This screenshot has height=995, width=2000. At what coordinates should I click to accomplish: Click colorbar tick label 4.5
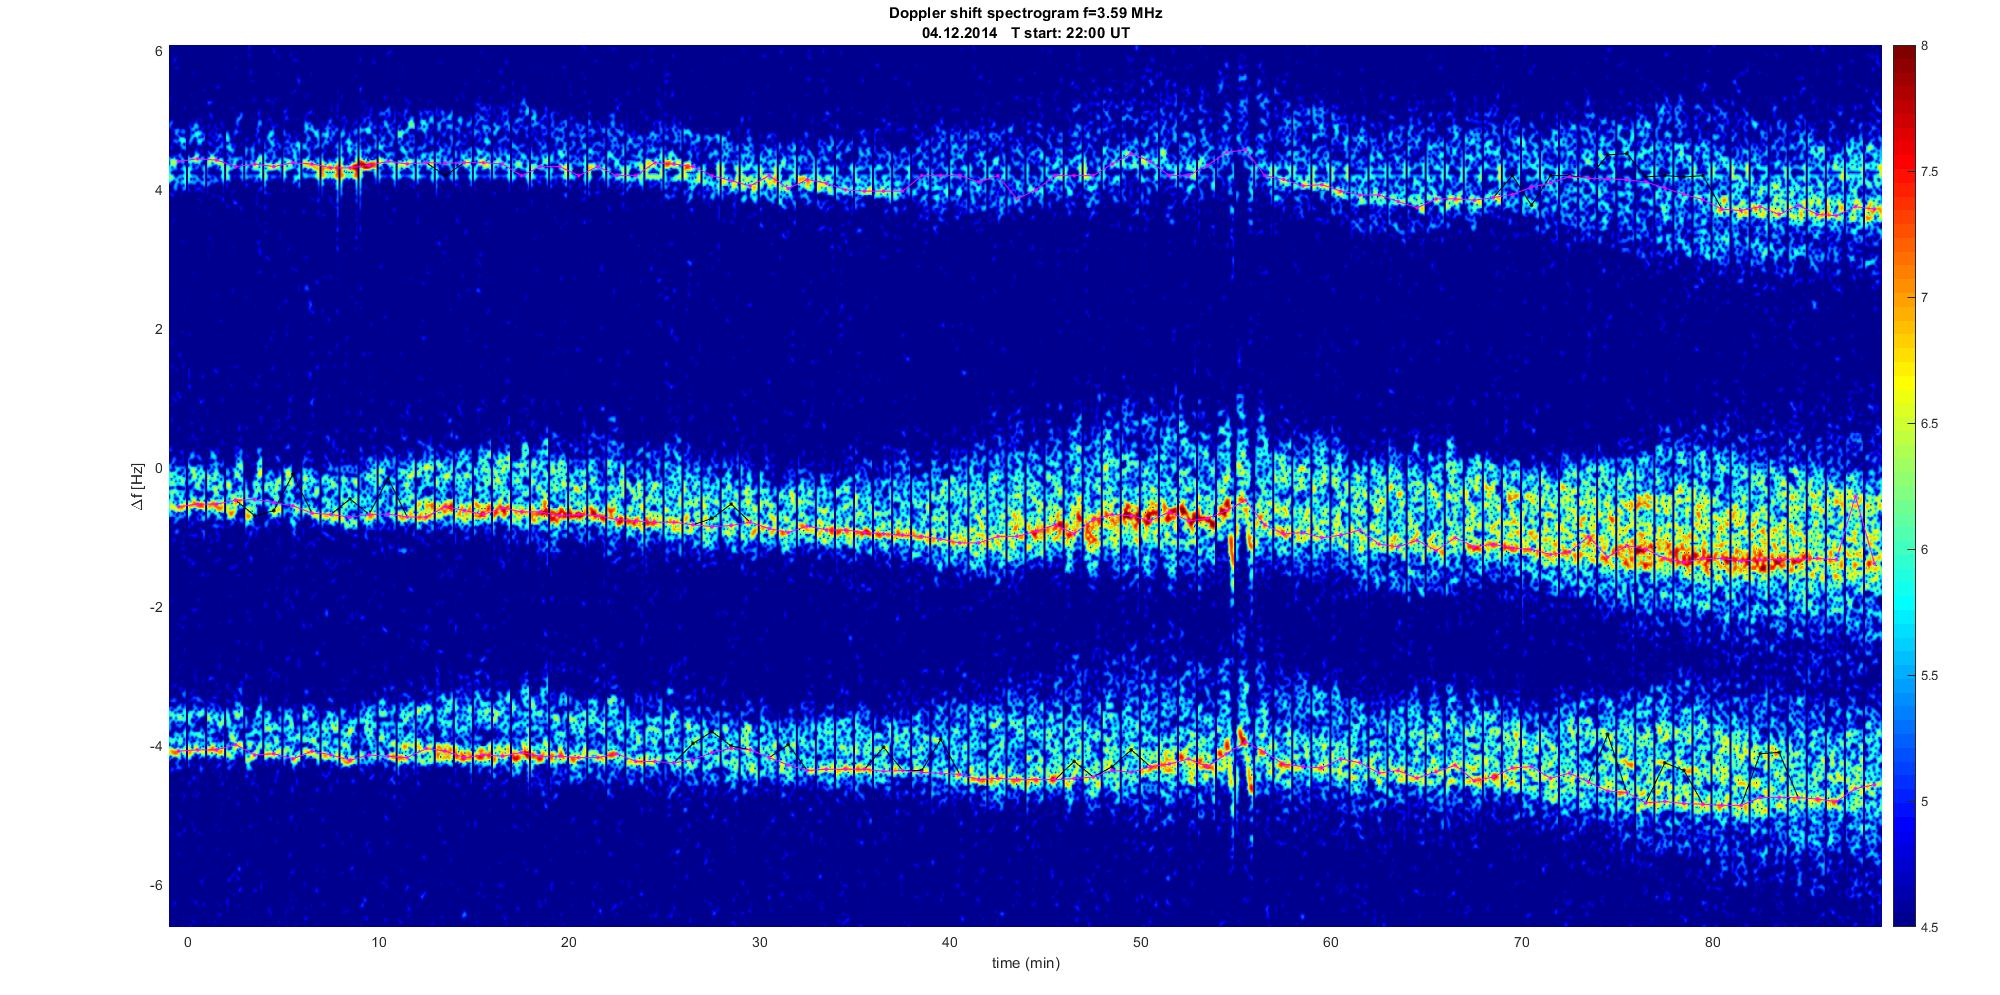click(x=1930, y=927)
